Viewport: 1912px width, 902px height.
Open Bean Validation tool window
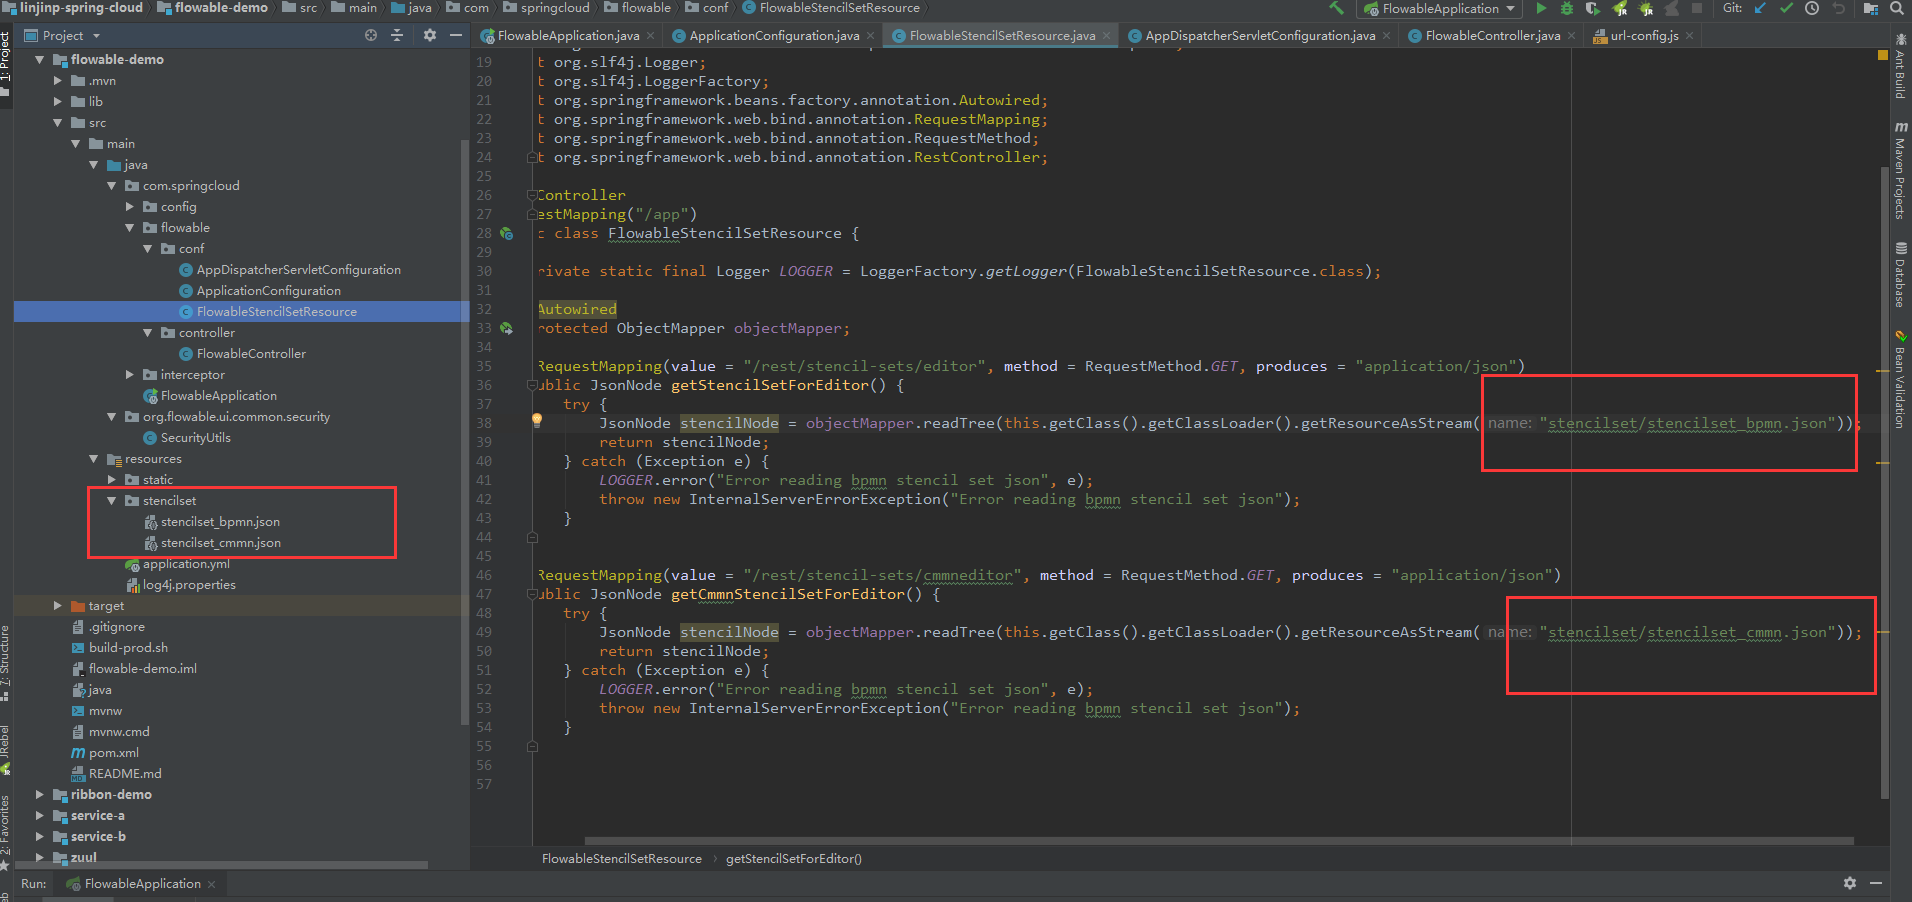(x=1900, y=380)
